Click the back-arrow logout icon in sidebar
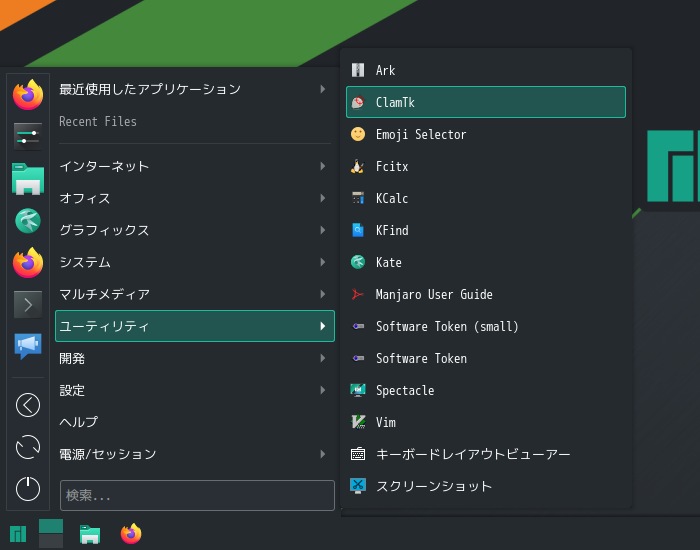700x550 pixels. (x=28, y=405)
